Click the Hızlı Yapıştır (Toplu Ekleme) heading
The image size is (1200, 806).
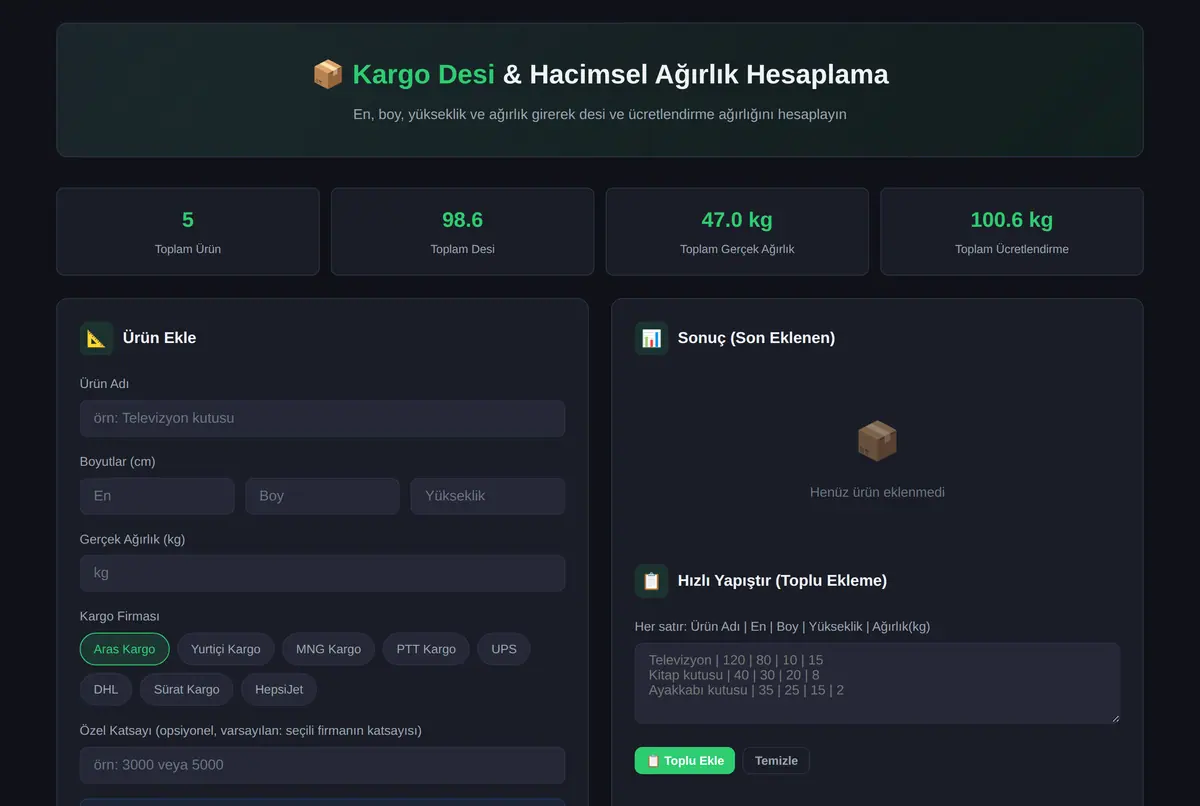point(782,581)
